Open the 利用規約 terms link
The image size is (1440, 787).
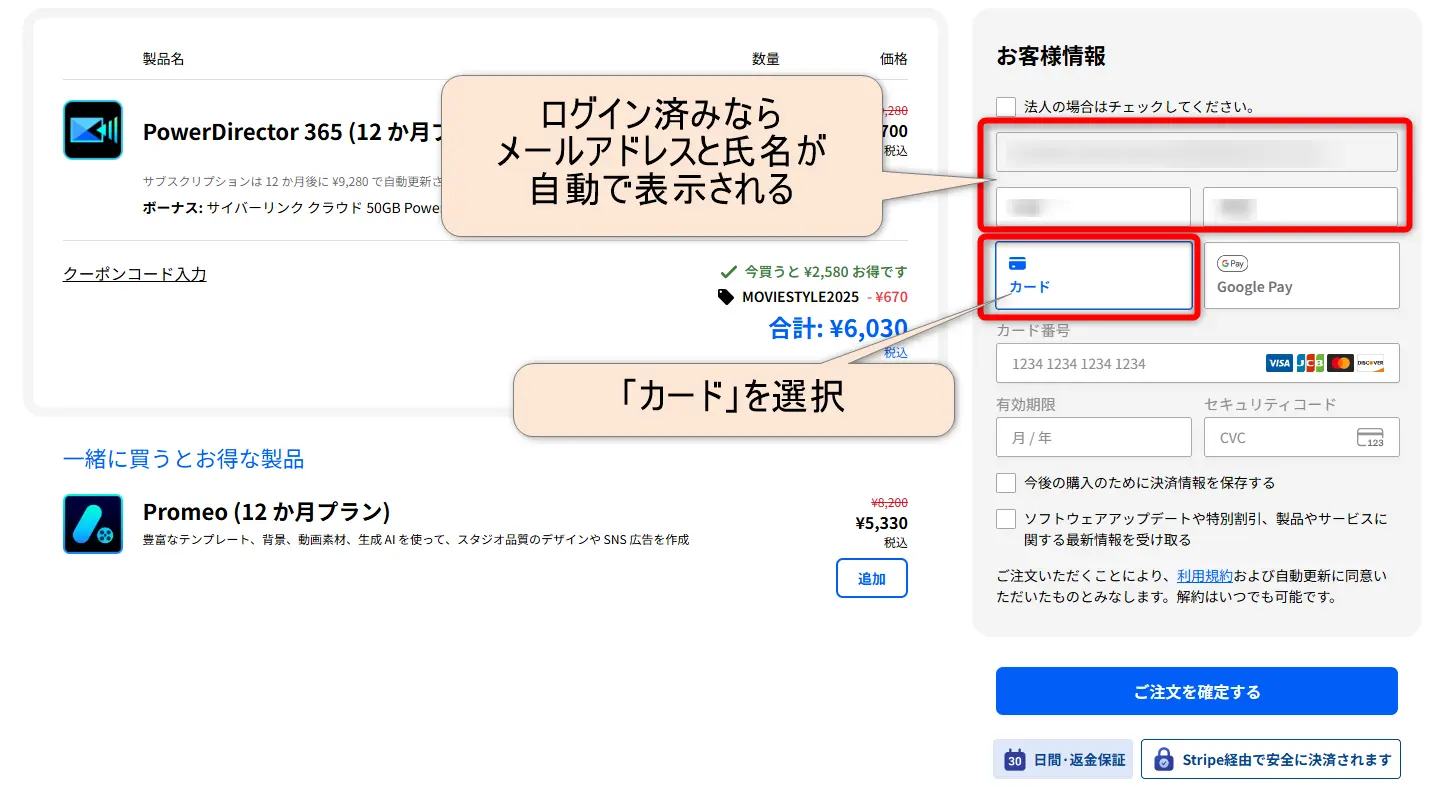pos(1205,574)
